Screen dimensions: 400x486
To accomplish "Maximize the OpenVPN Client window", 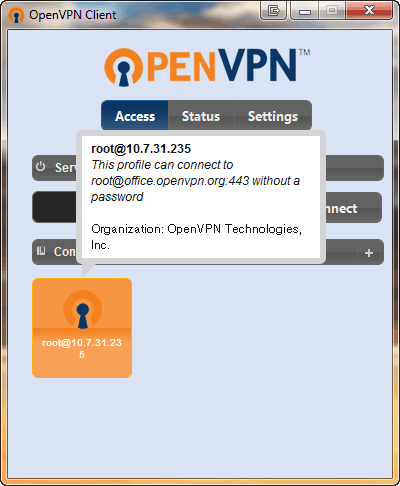I will click(x=332, y=11).
